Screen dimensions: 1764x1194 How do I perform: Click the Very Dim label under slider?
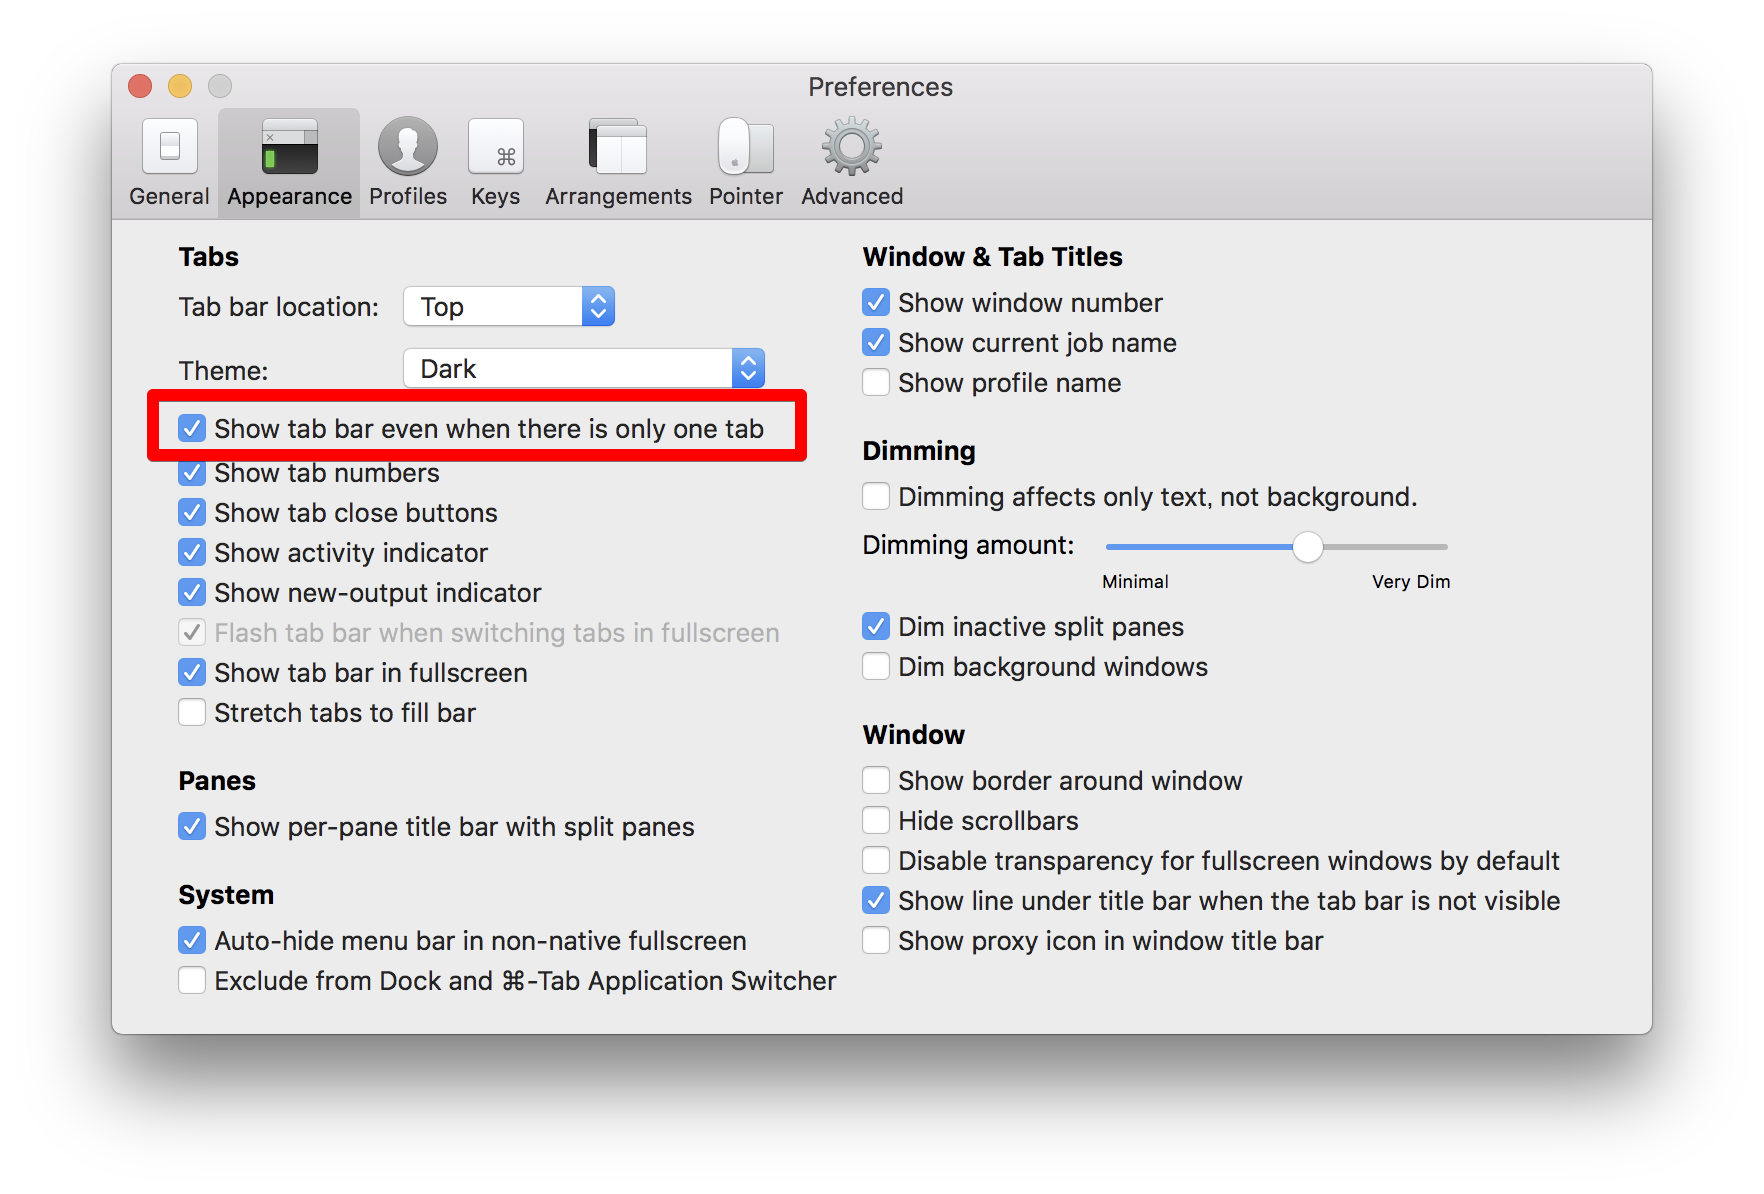tap(1411, 581)
